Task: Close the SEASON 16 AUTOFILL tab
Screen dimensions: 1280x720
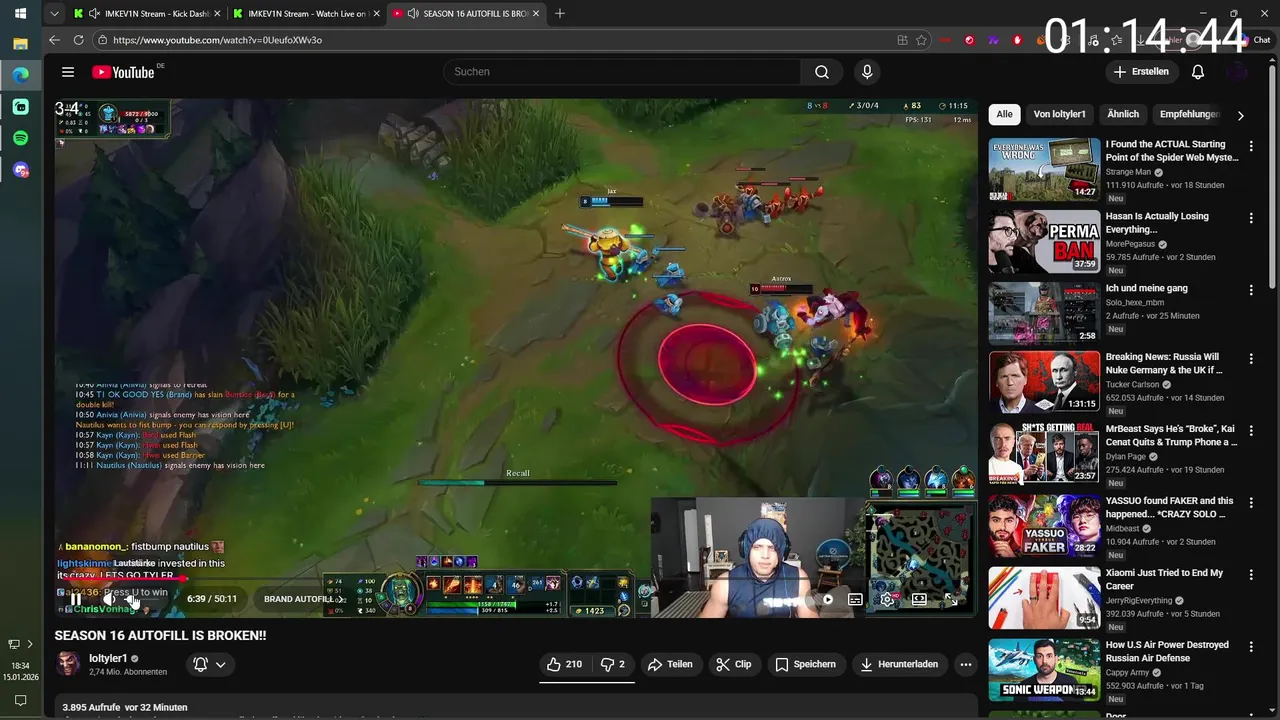Action: (536, 14)
